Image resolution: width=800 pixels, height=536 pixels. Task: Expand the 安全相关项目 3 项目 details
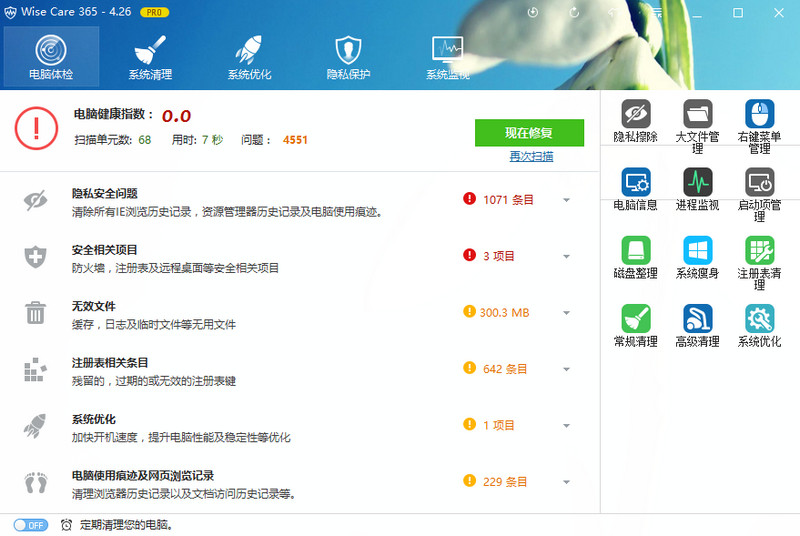tap(566, 256)
